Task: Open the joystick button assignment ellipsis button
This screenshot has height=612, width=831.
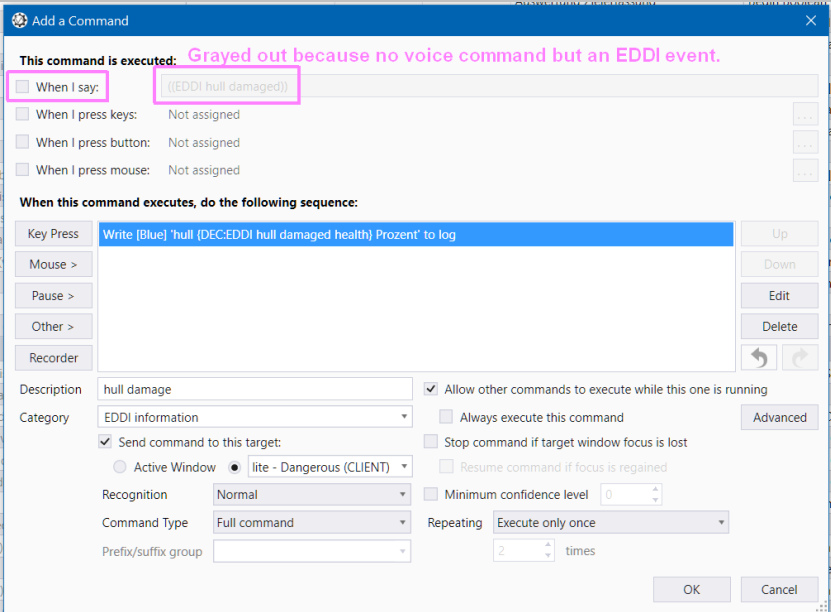Action: [805, 143]
